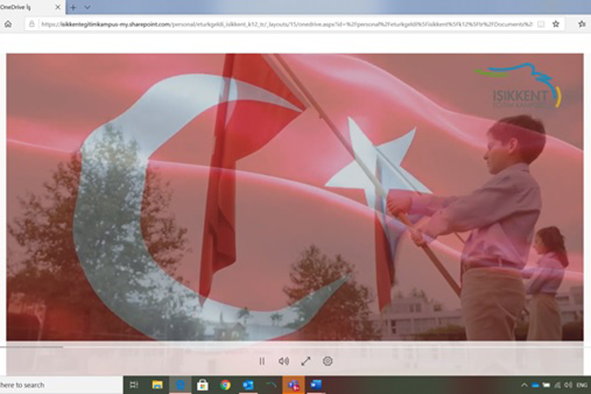The height and width of the screenshot is (394, 591).
Task: Pause the playing video
Action: 262,361
